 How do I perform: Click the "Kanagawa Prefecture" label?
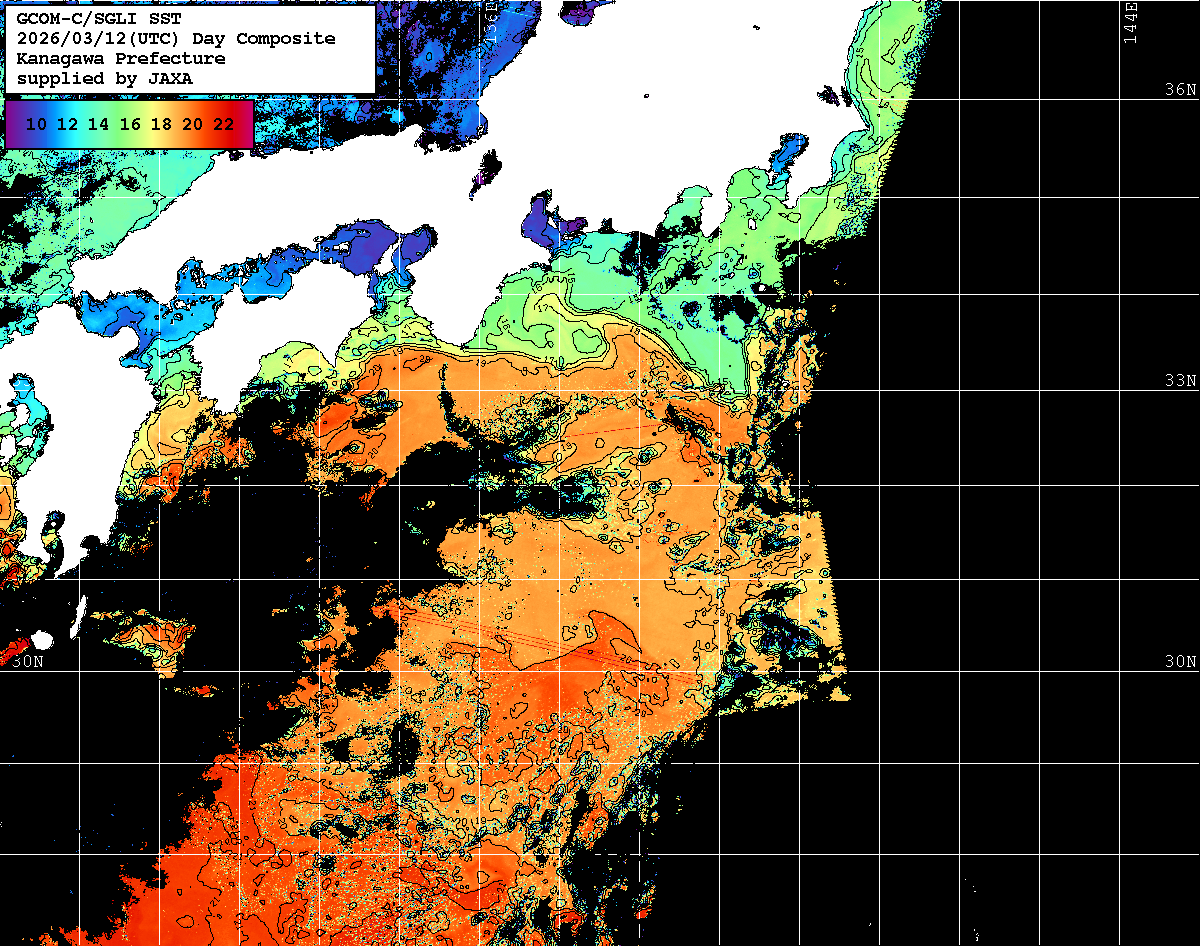tap(121, 59)
